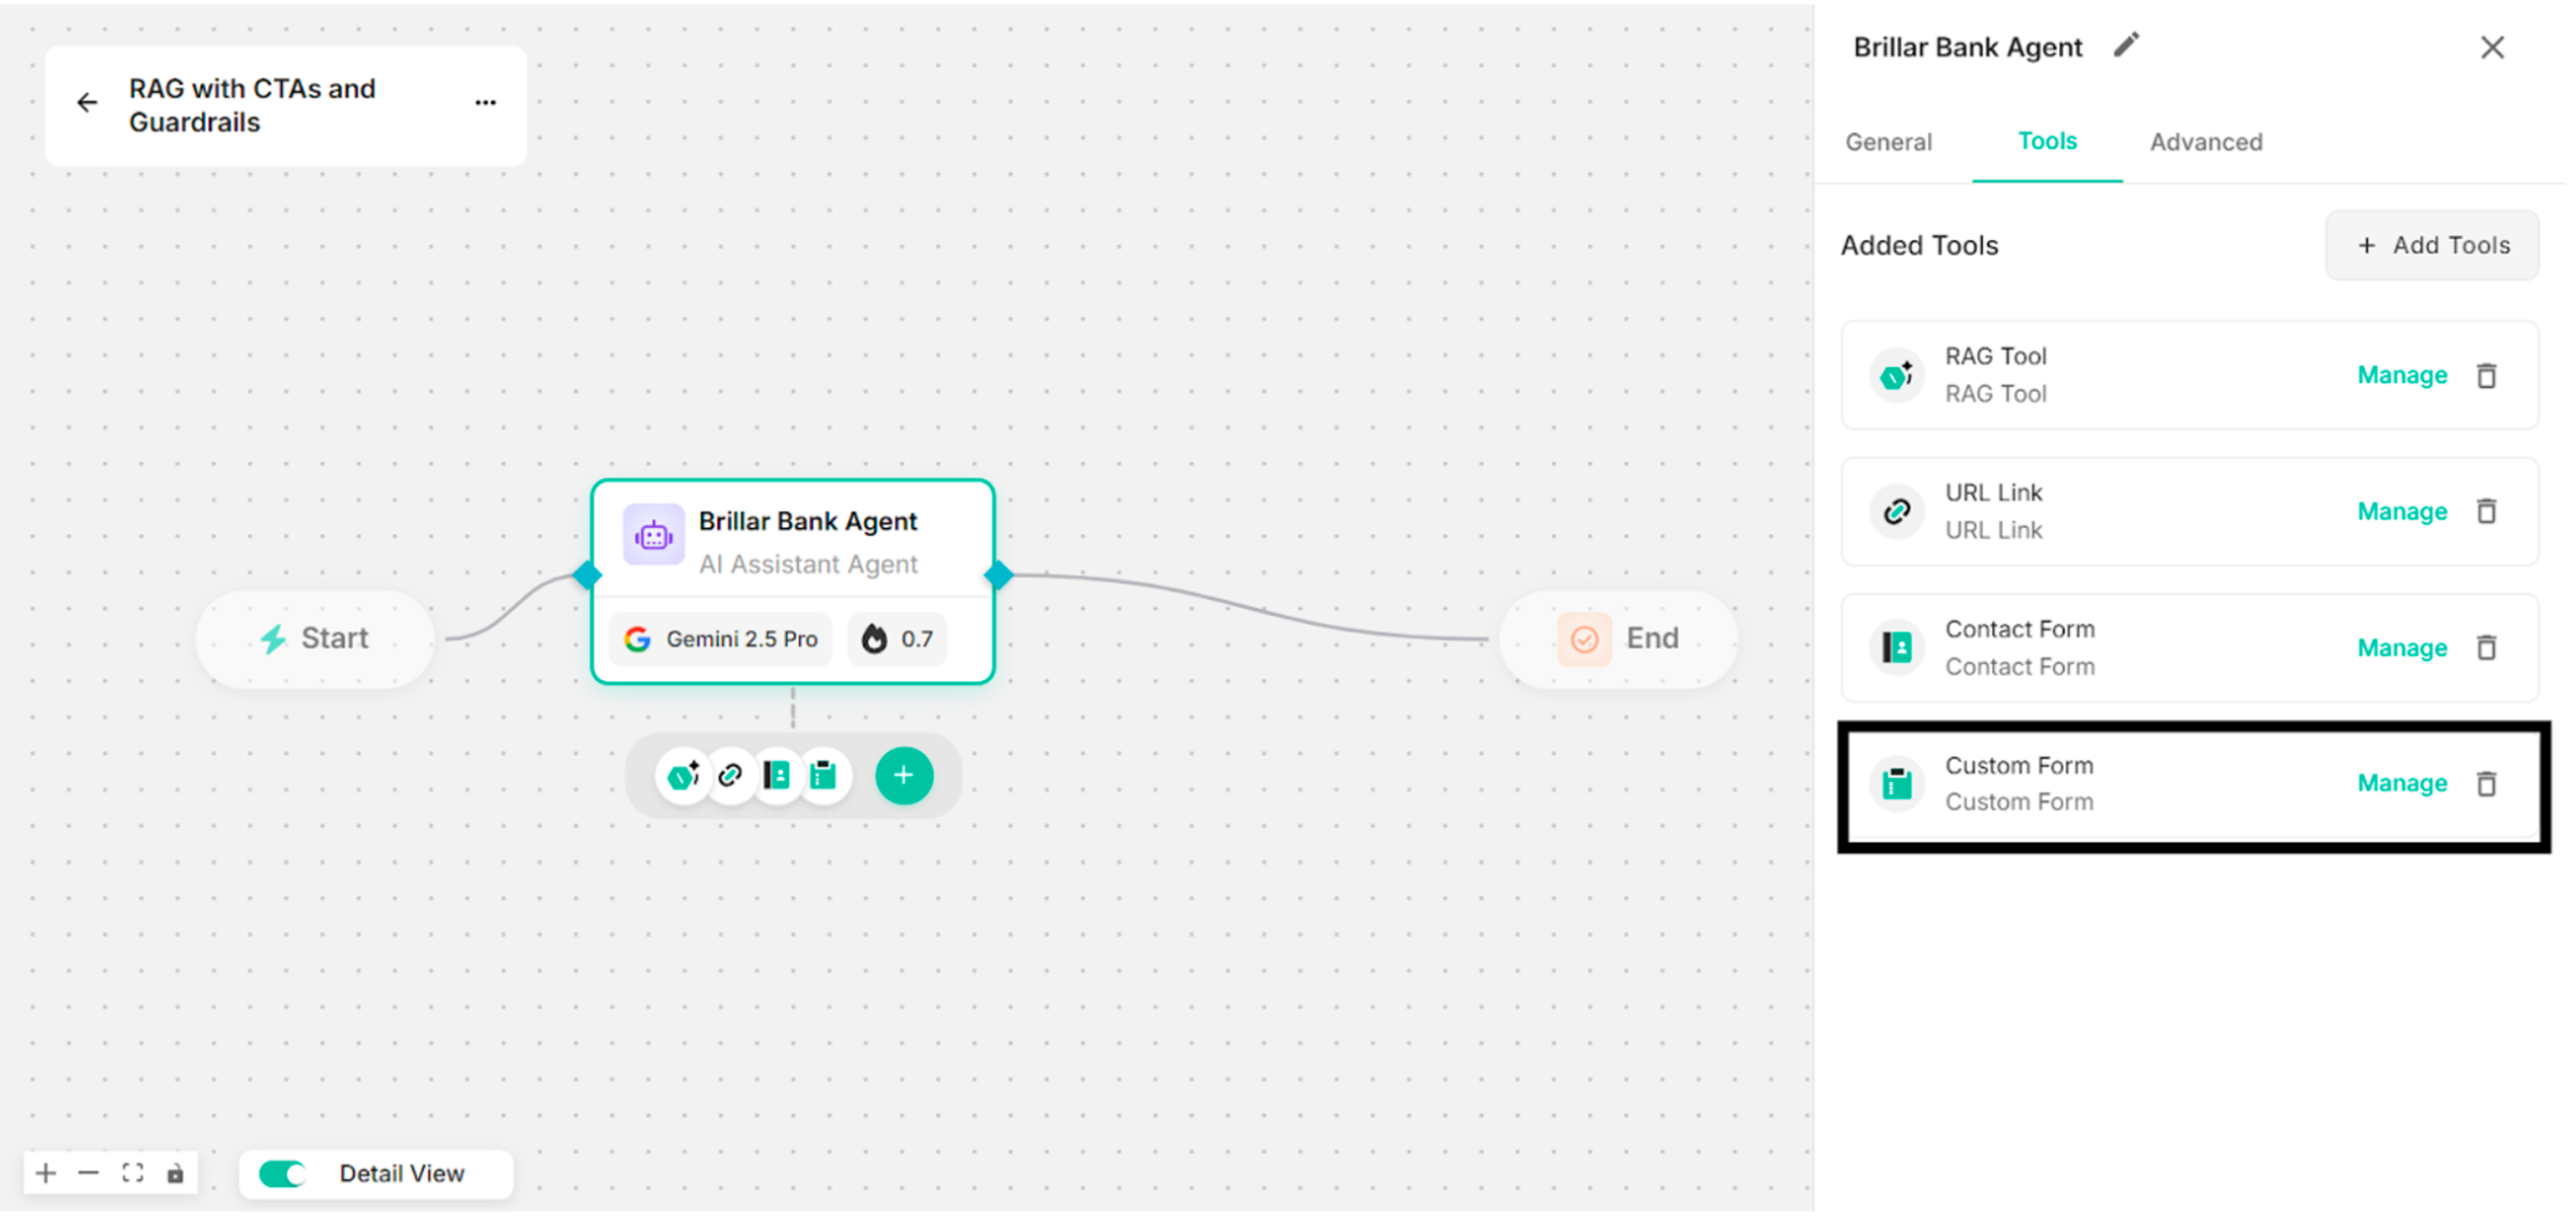Click the Add Tools button
Viewport: 2576px width, 1219px height.
(x=2432, y=245)
